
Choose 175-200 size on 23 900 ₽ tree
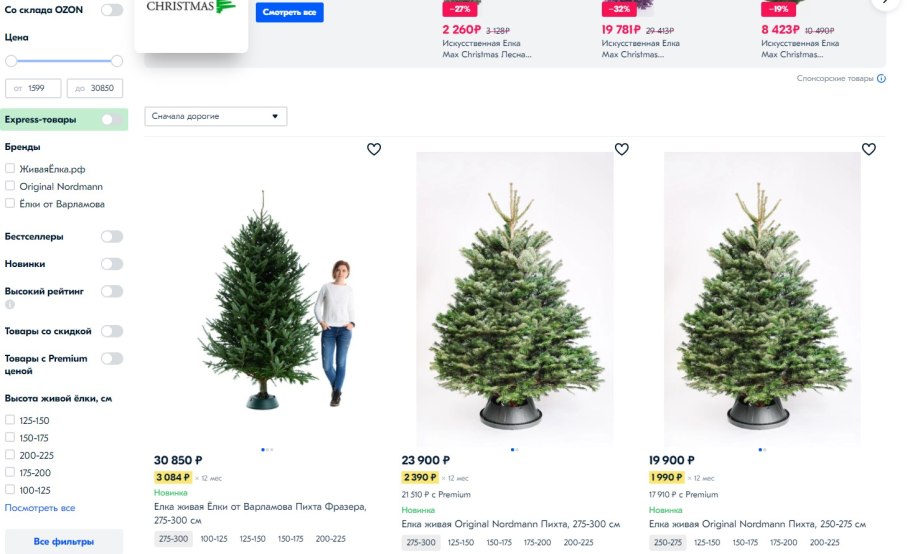[537, 542]
